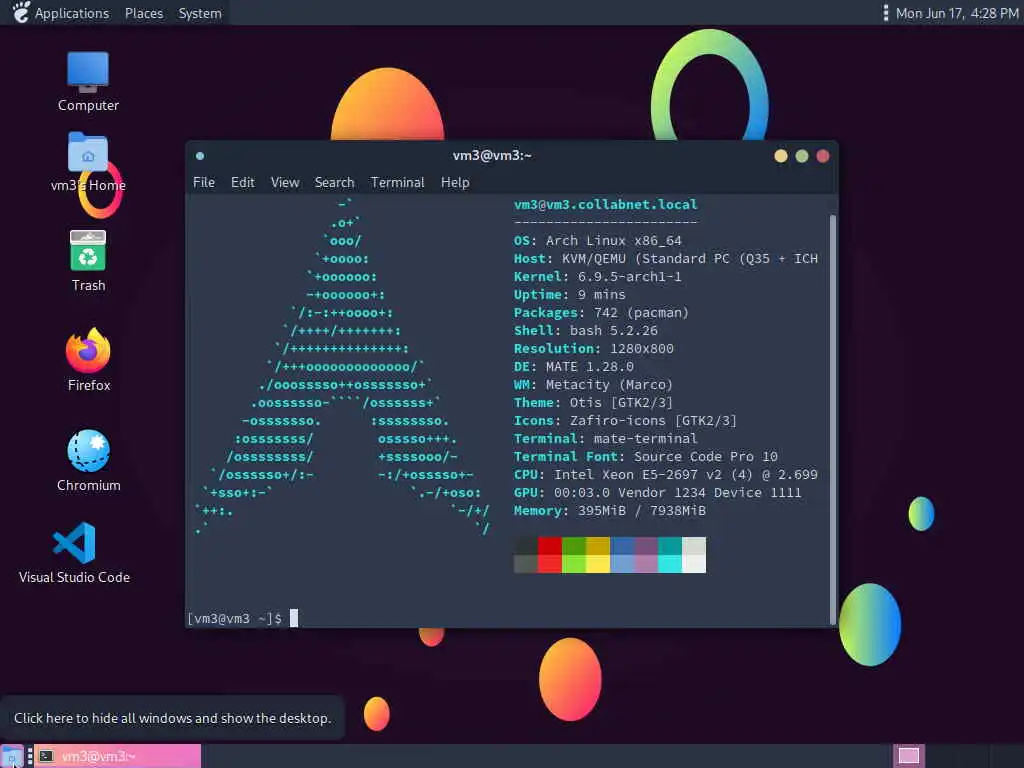Image resolution: width=1024 pixels, height=768 pixels.
Task: Click the 'DE: MATE 1.28.0' line
Action: pos(573,366)
